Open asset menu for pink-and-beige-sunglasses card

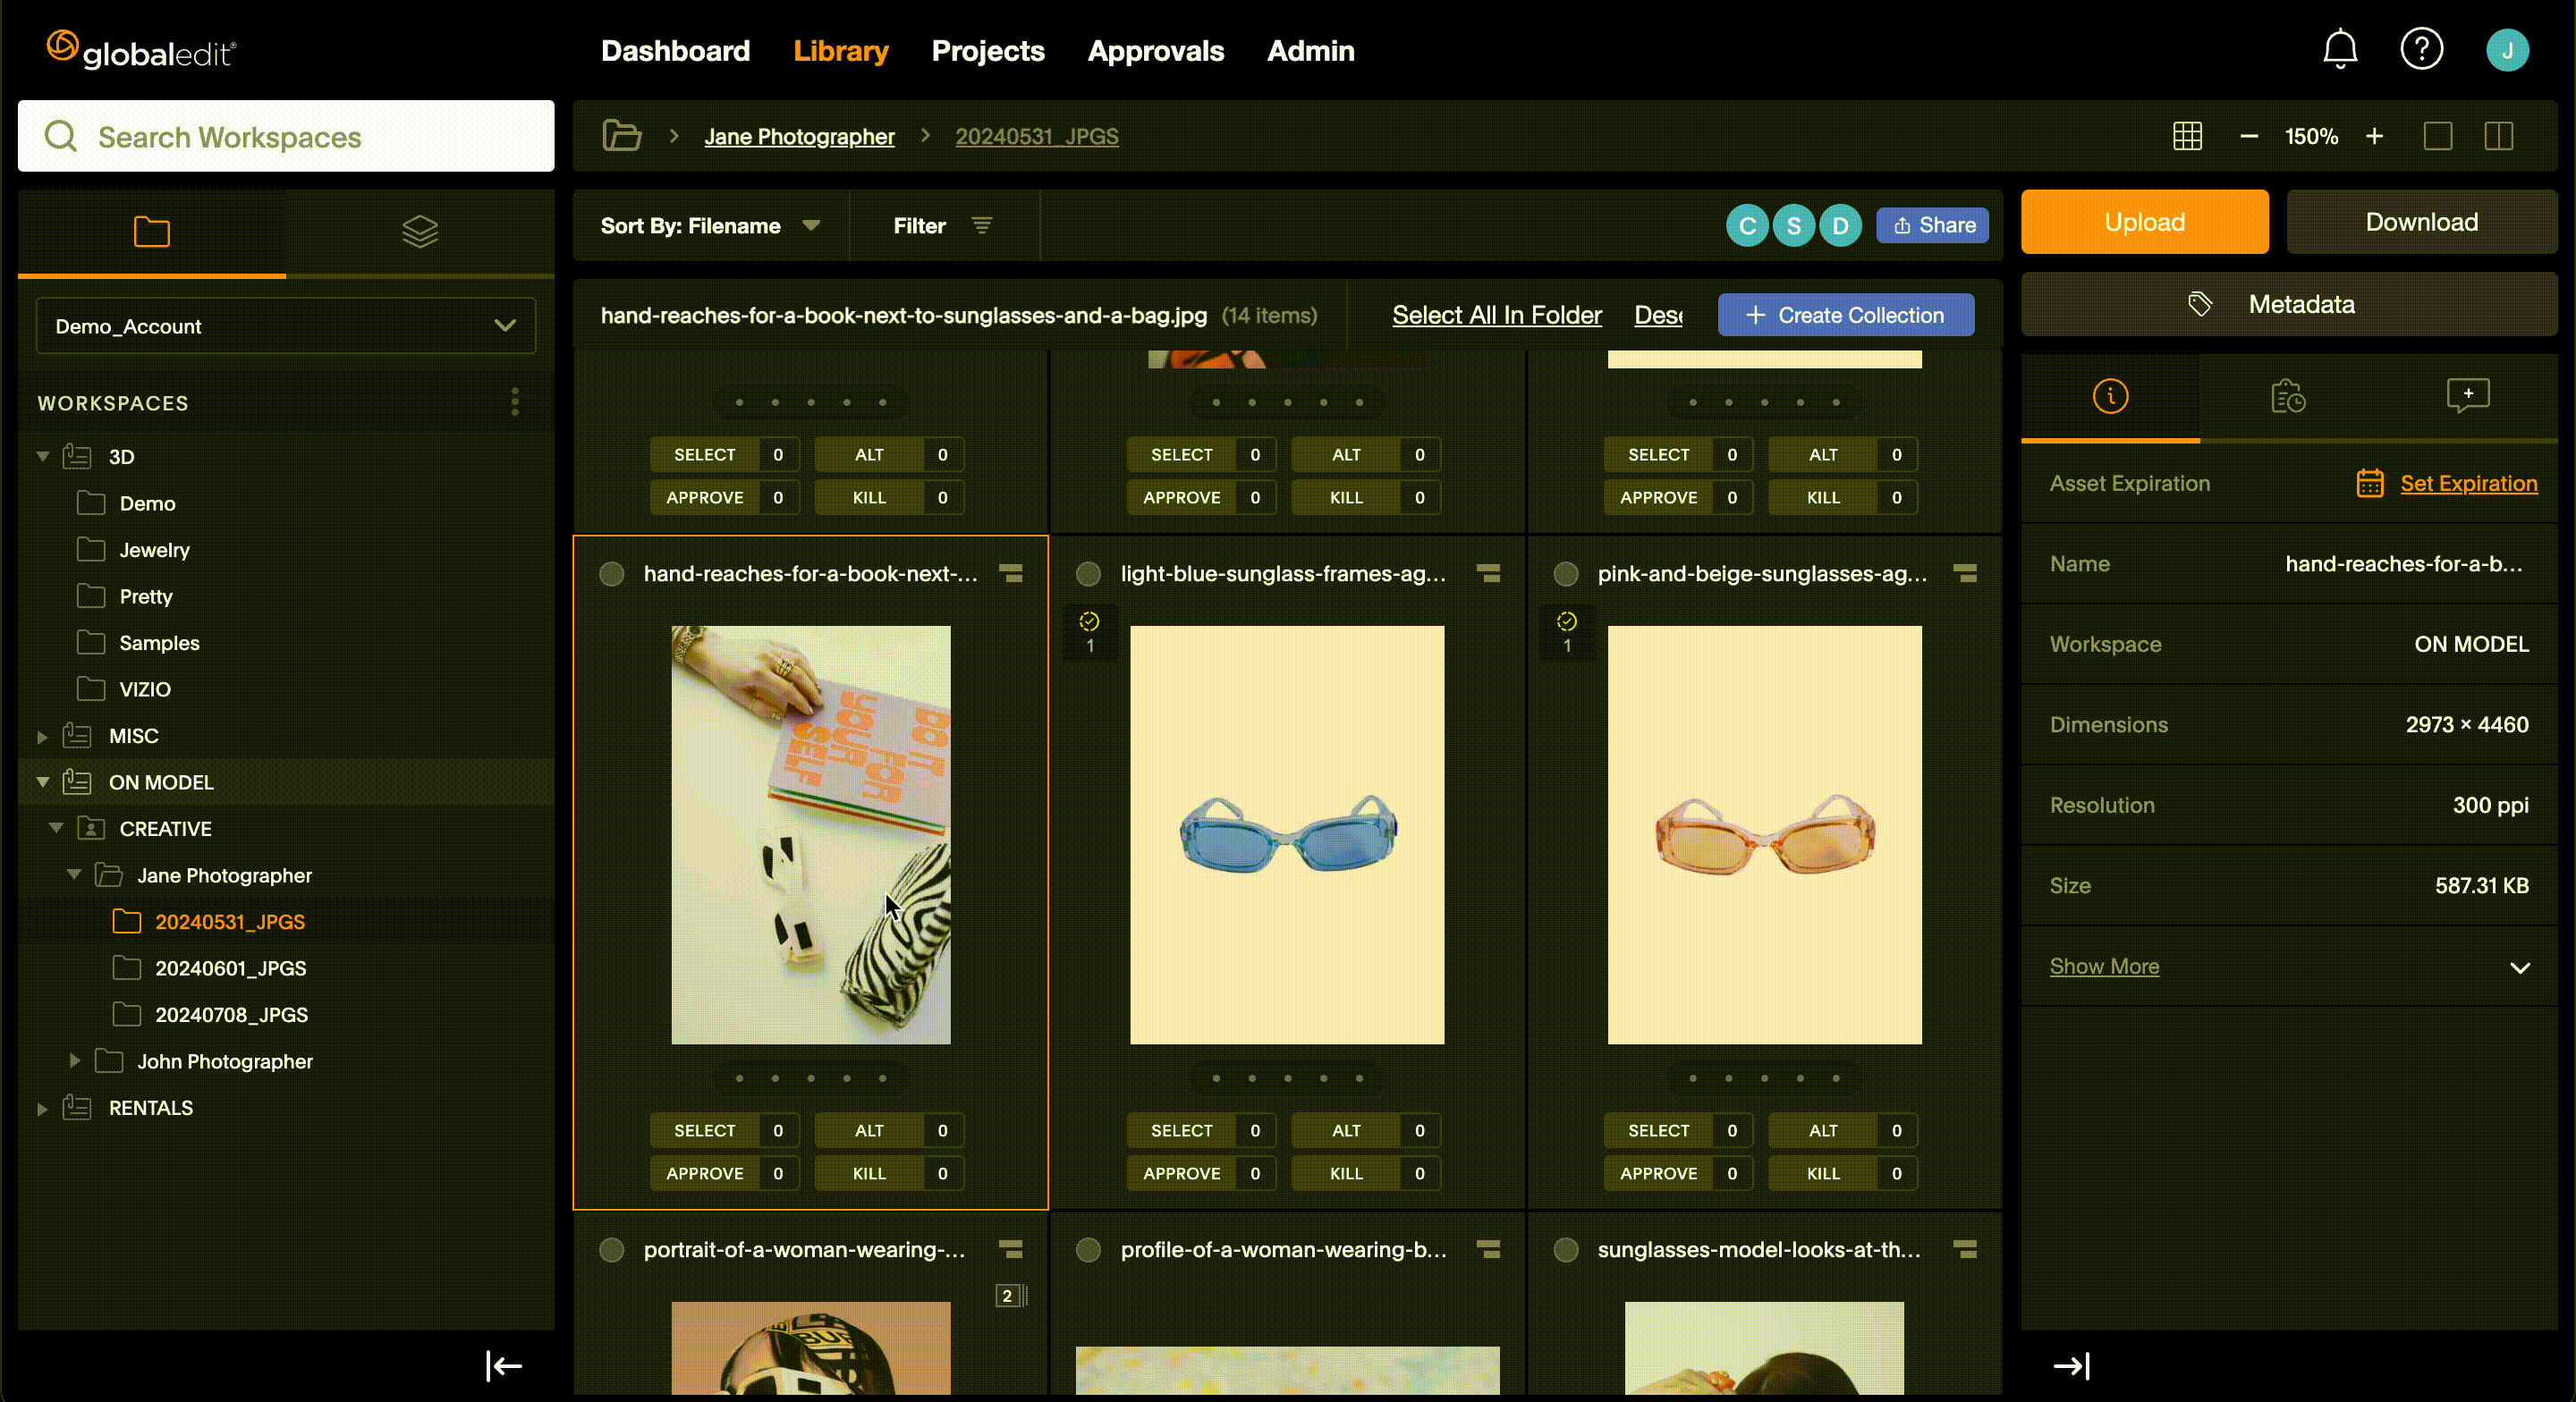tap(1965, 573)
